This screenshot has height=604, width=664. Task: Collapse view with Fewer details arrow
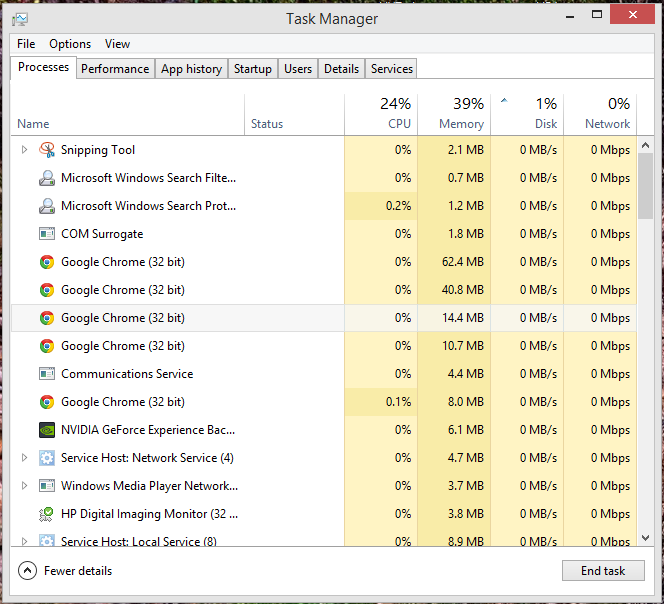click(28, 571)
